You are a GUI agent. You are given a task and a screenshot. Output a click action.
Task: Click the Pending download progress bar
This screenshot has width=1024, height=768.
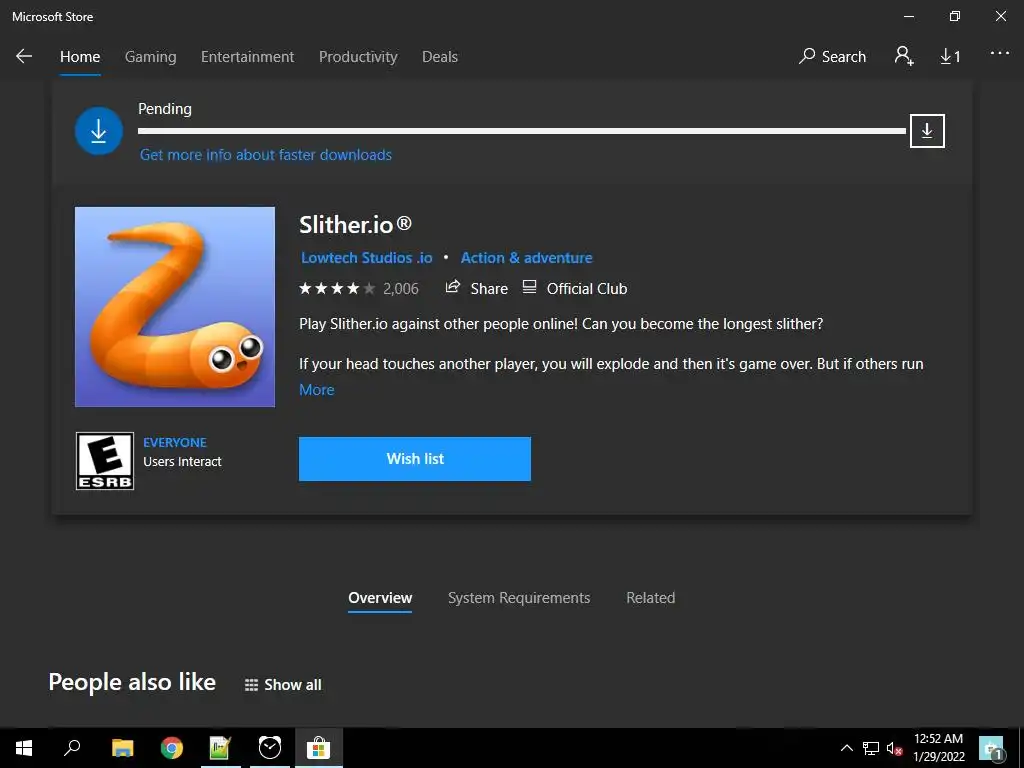click(521, 131)
